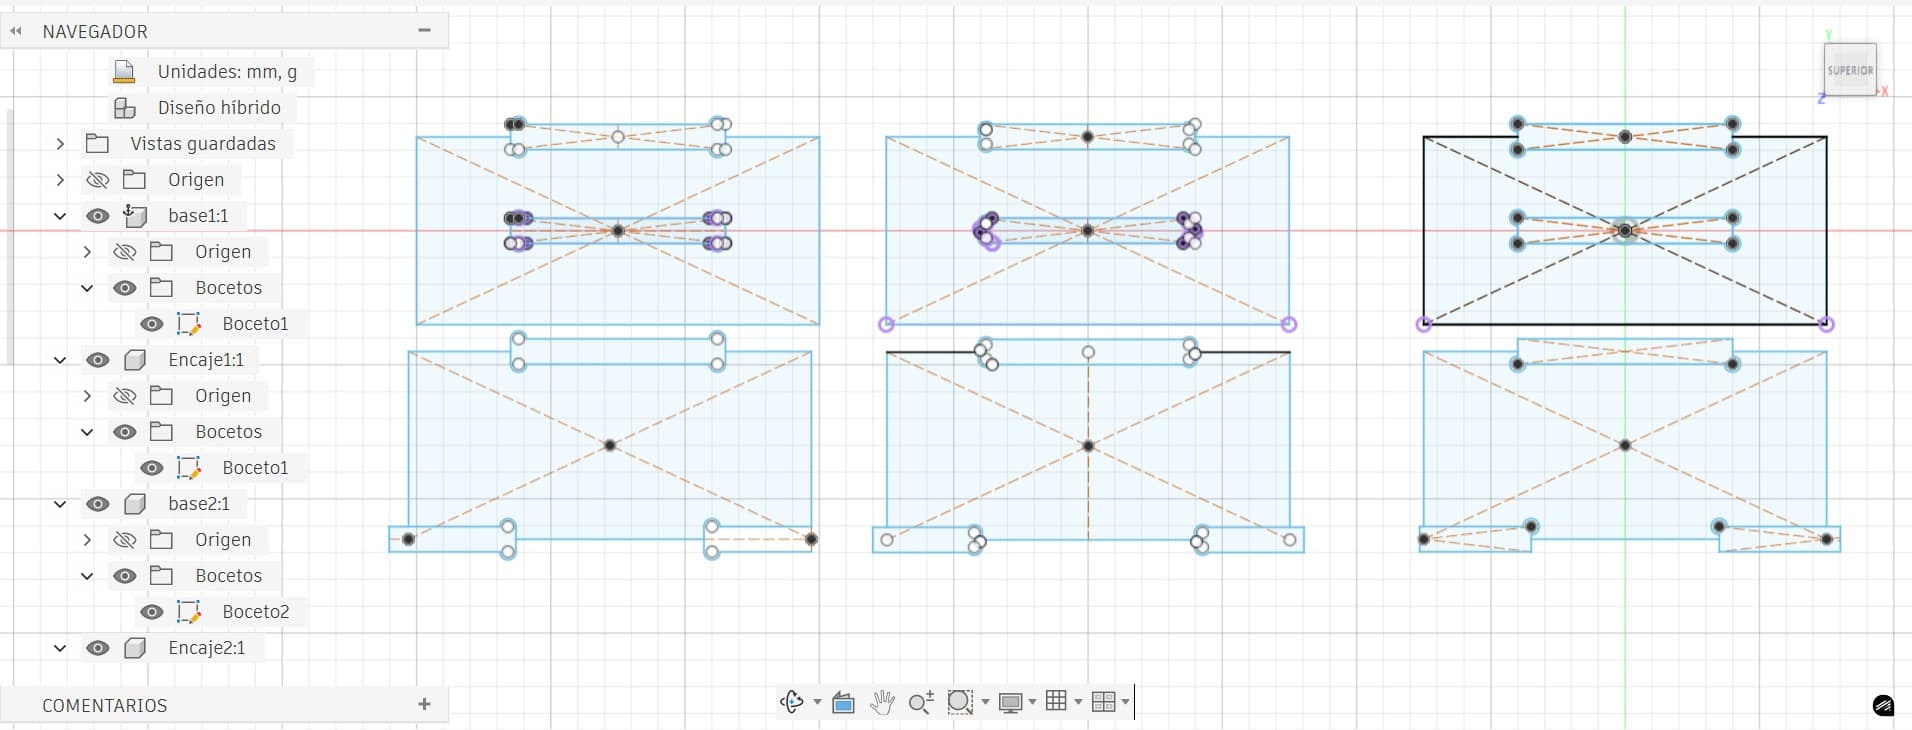The height and width of the screenshot is (730, 1912).
Task: Select the Zoom magnifier tool
Action: click(x=921, y=702)
